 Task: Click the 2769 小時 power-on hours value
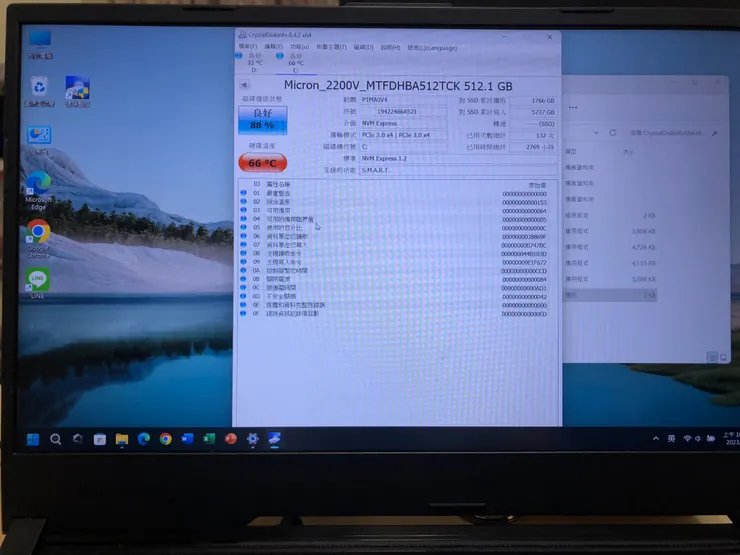point(533,147)
